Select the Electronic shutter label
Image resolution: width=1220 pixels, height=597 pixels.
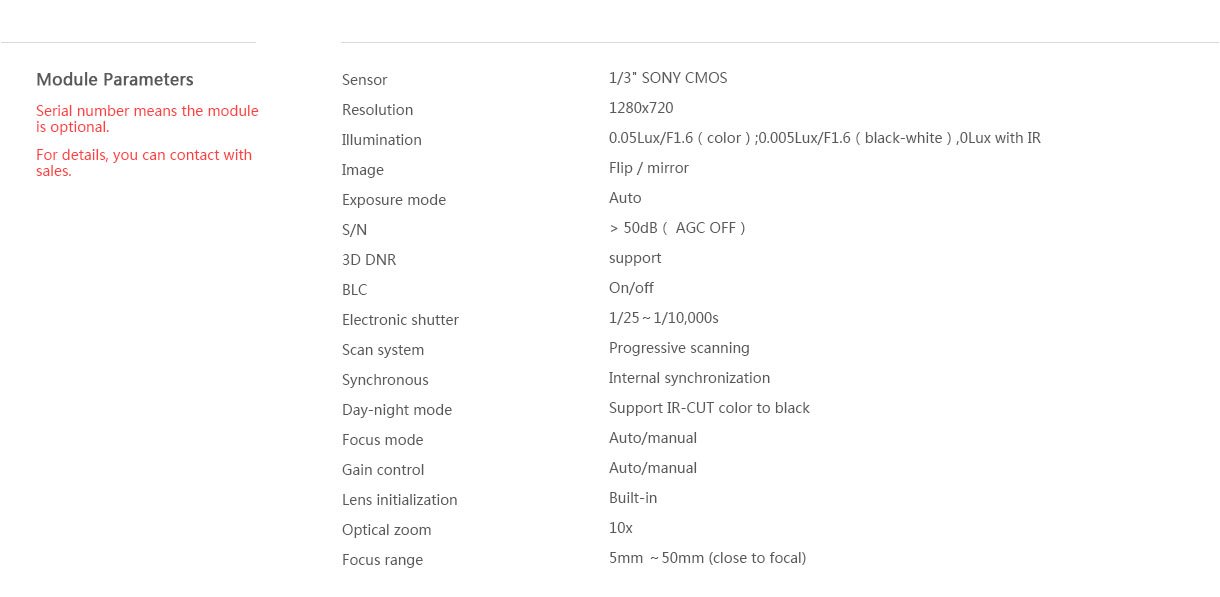[x=400, y=320]
